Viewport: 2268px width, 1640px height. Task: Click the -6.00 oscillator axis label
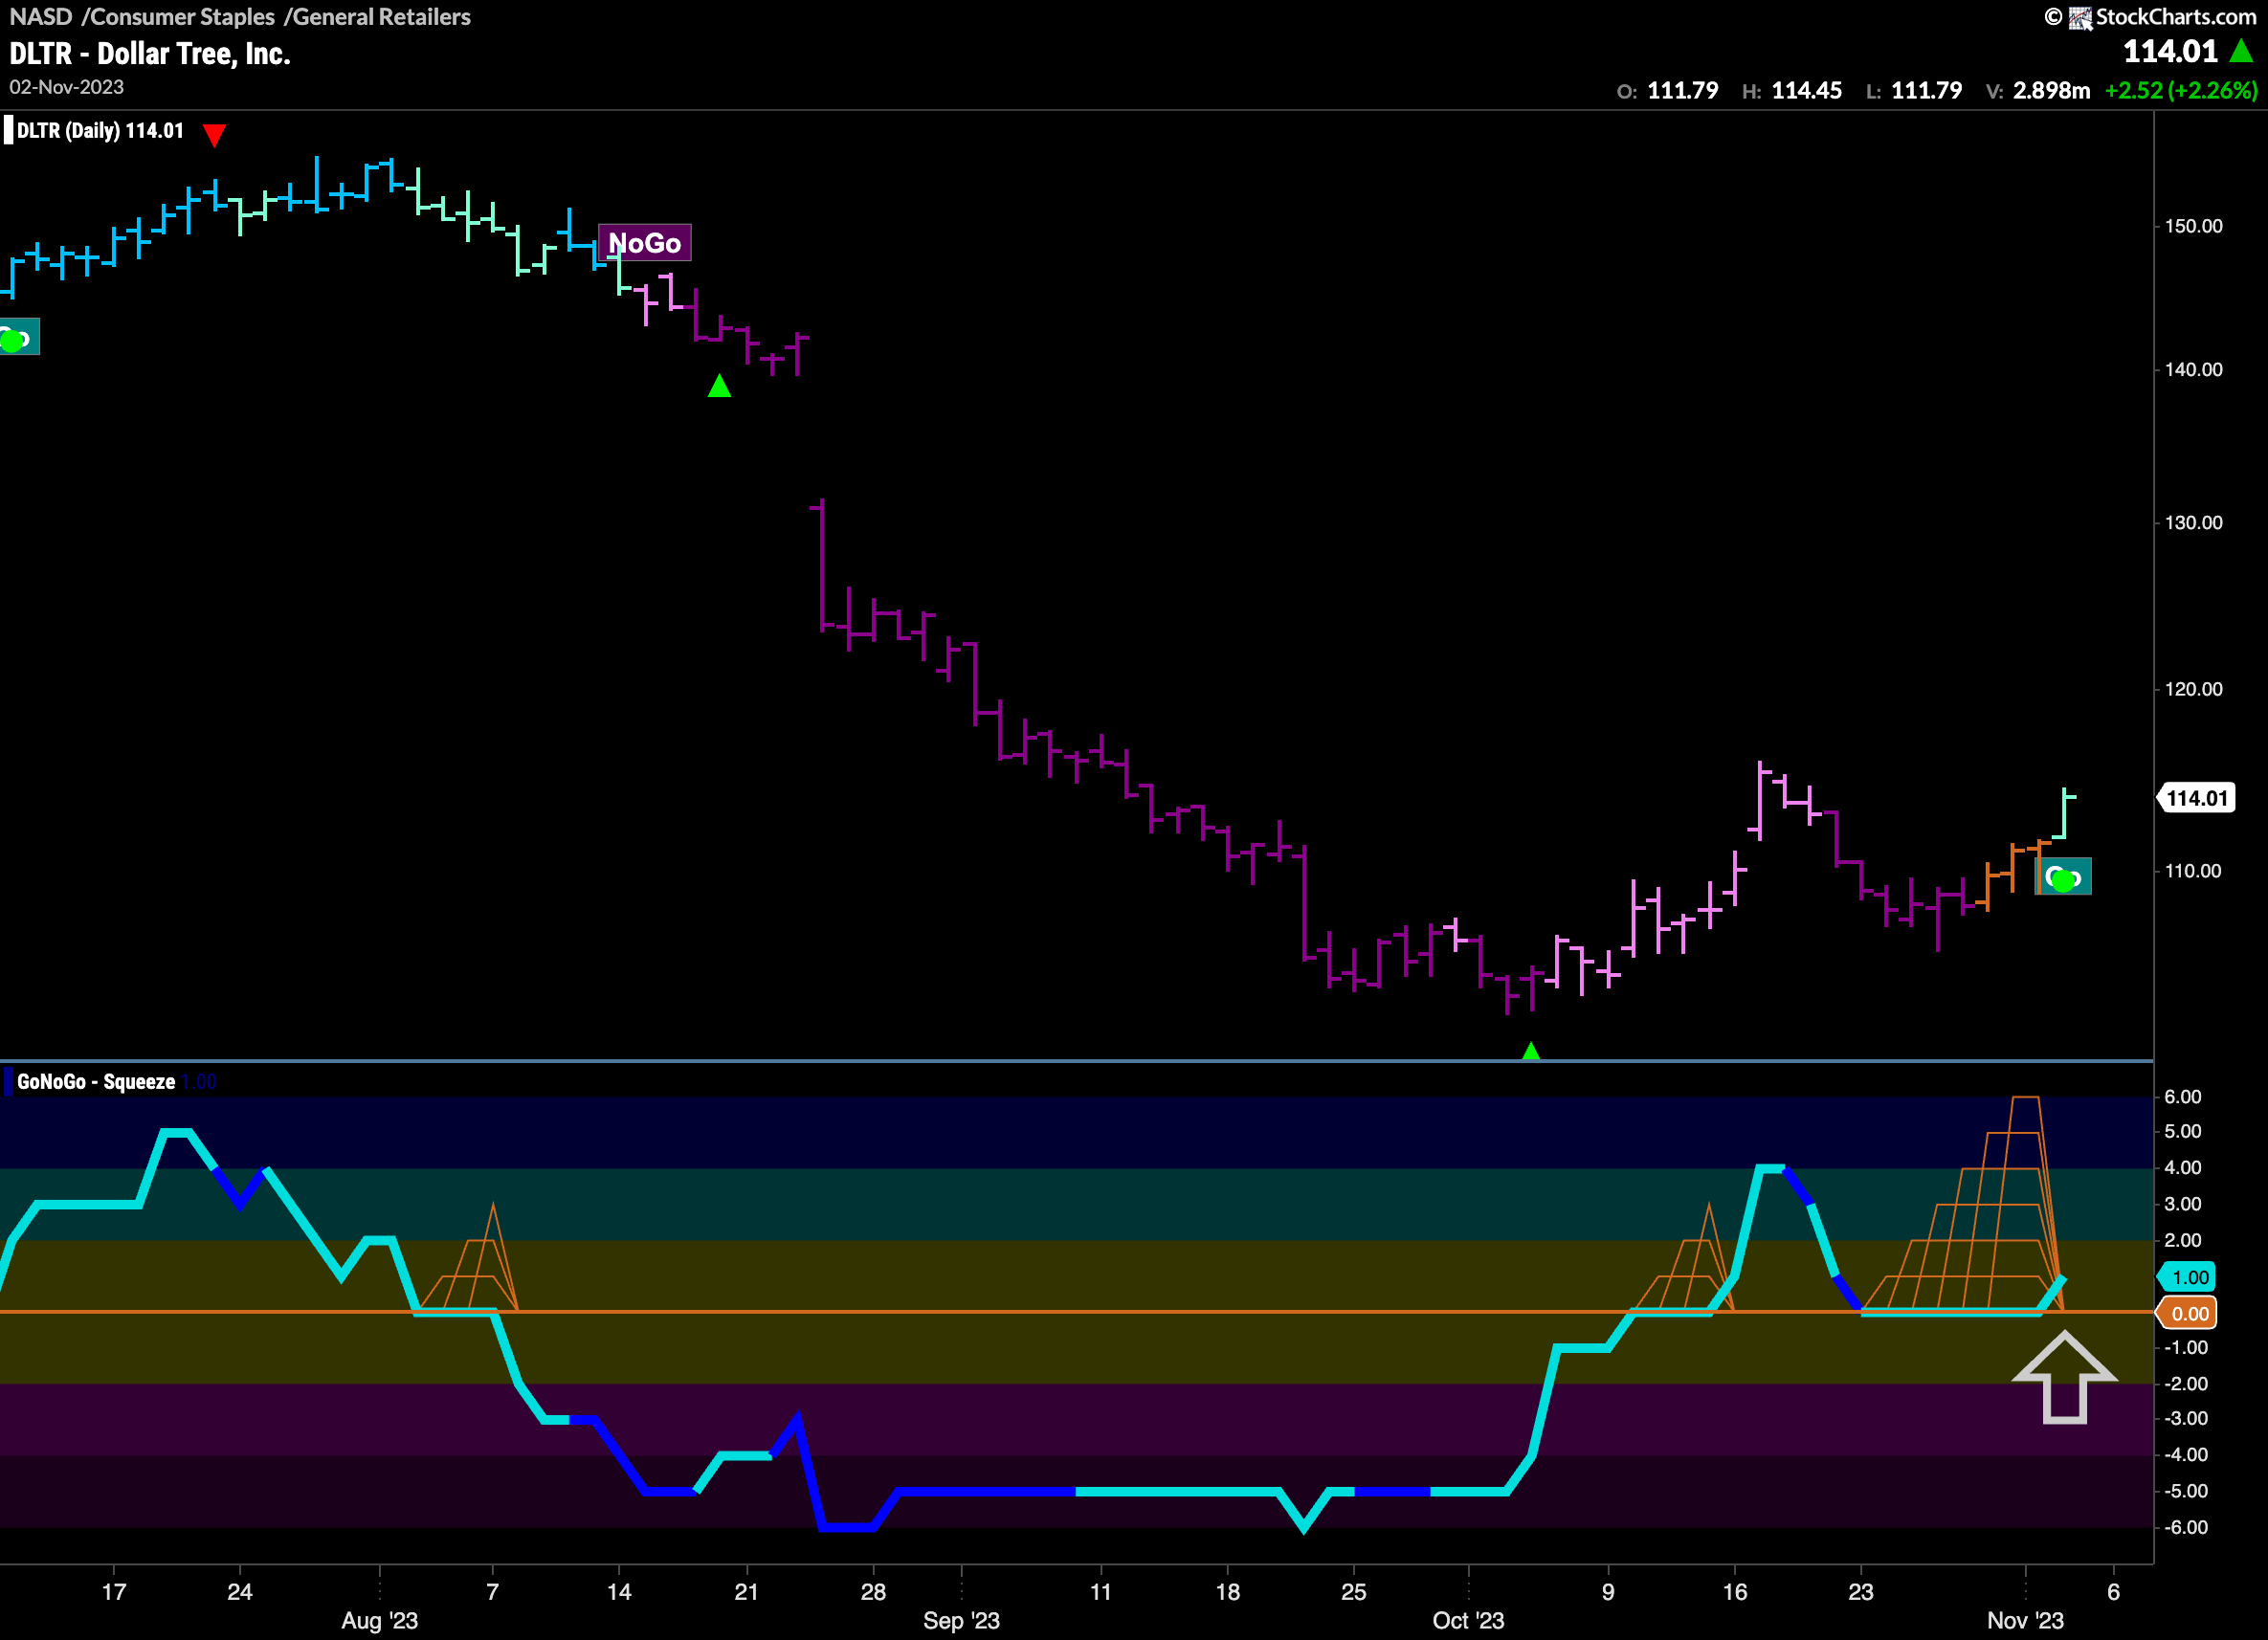[x=2185, y=1527]
